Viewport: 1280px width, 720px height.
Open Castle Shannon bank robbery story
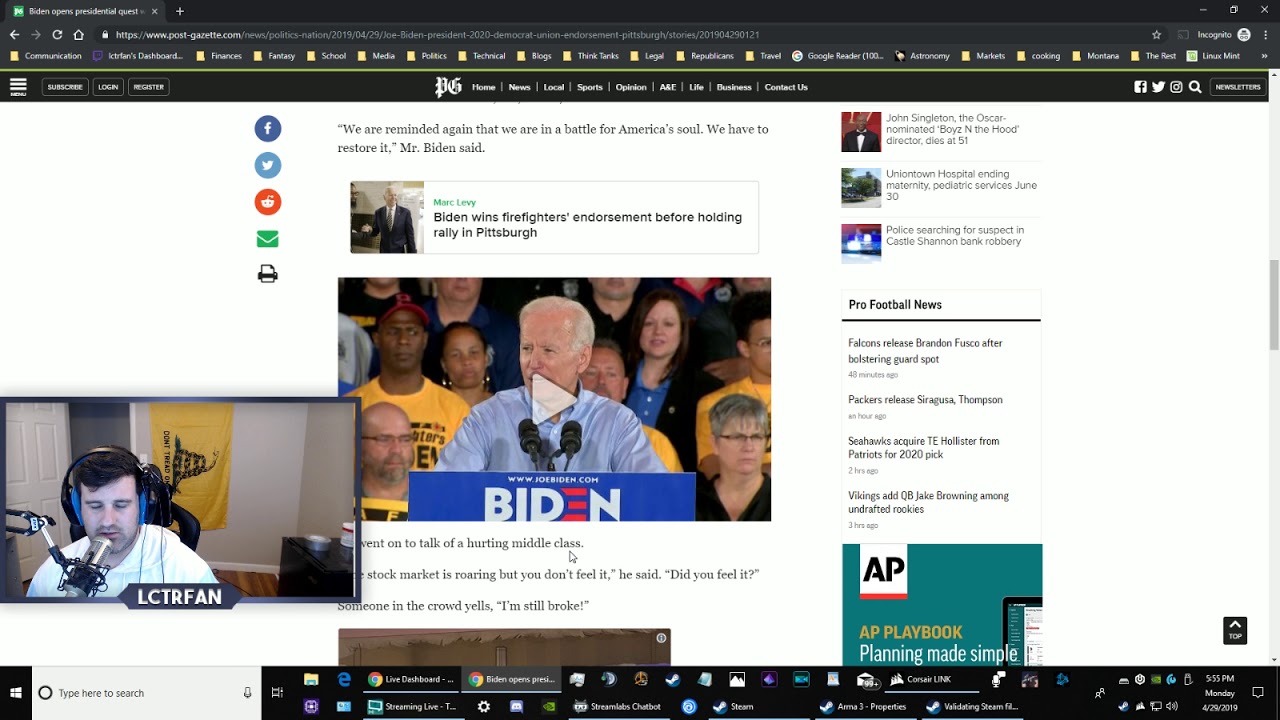coord(955,236)
